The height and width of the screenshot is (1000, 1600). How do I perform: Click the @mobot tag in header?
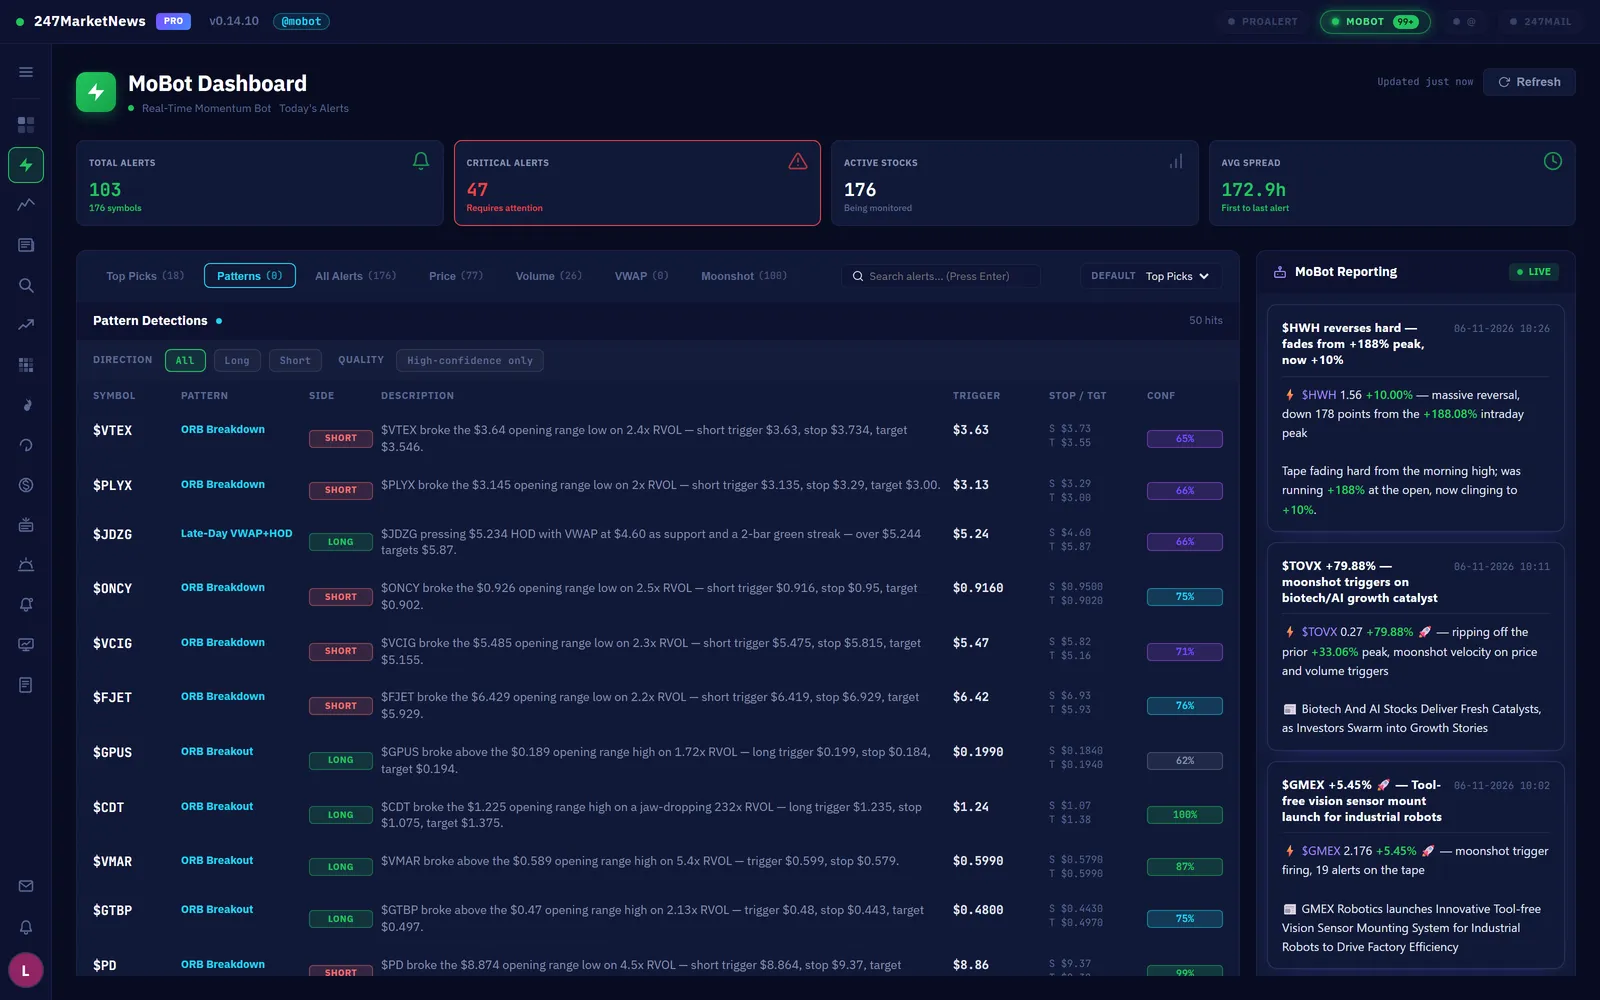point(301,21)
